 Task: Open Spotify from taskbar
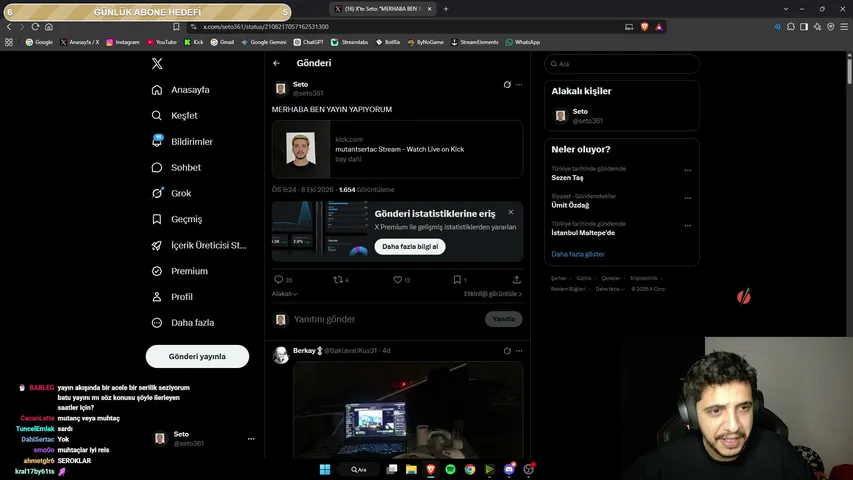coord(450,470)
